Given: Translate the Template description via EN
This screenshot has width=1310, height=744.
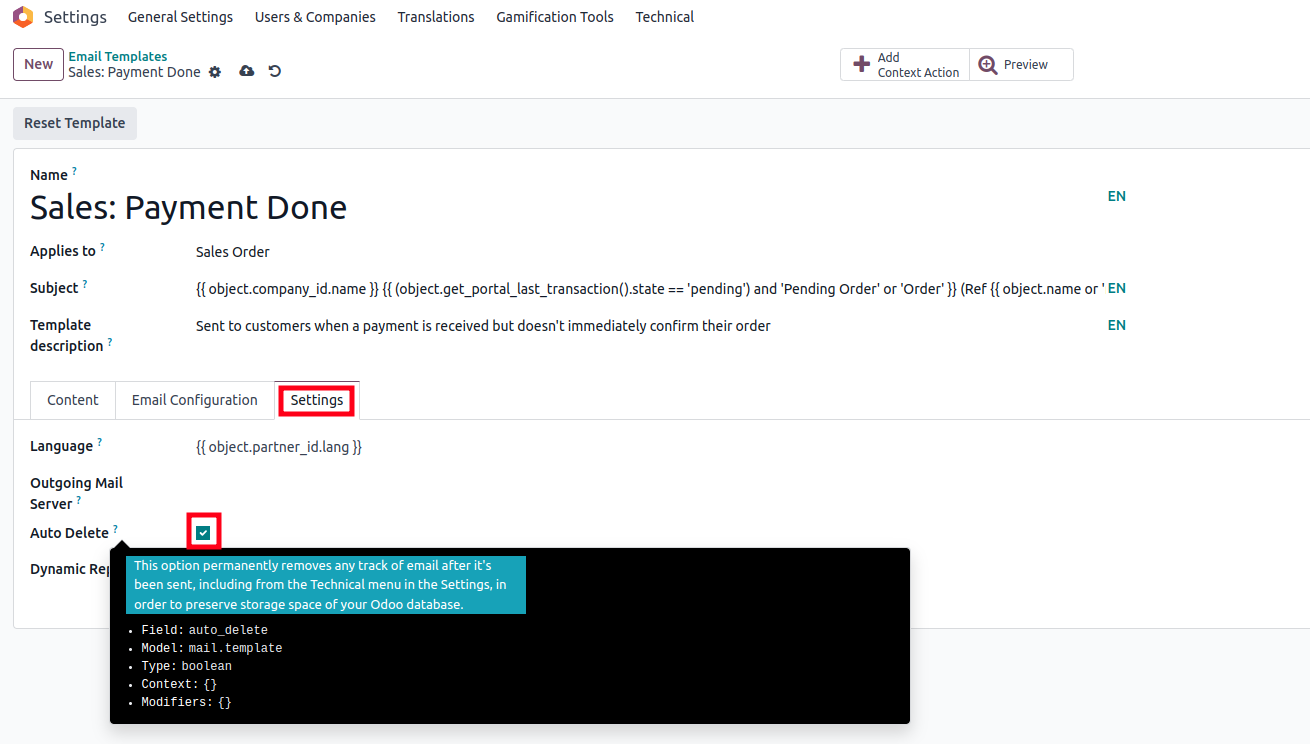Looking at the screenshot, I should (1117, 325).
